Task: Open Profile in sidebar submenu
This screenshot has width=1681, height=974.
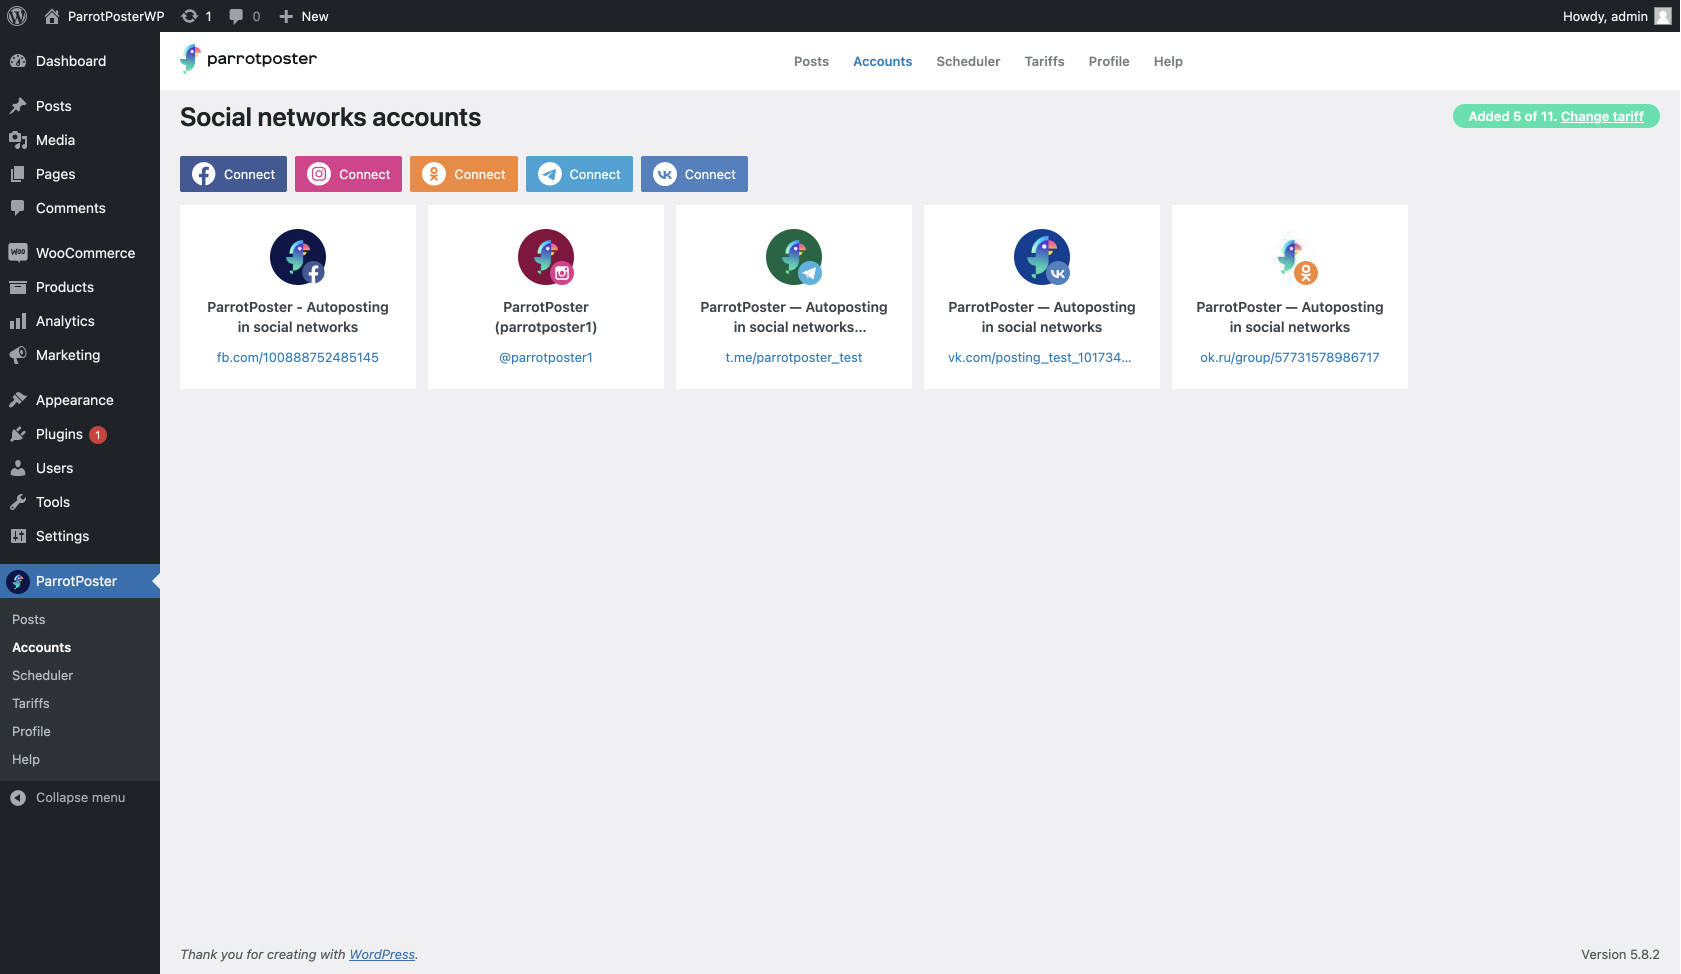Action: pos(31,732)
